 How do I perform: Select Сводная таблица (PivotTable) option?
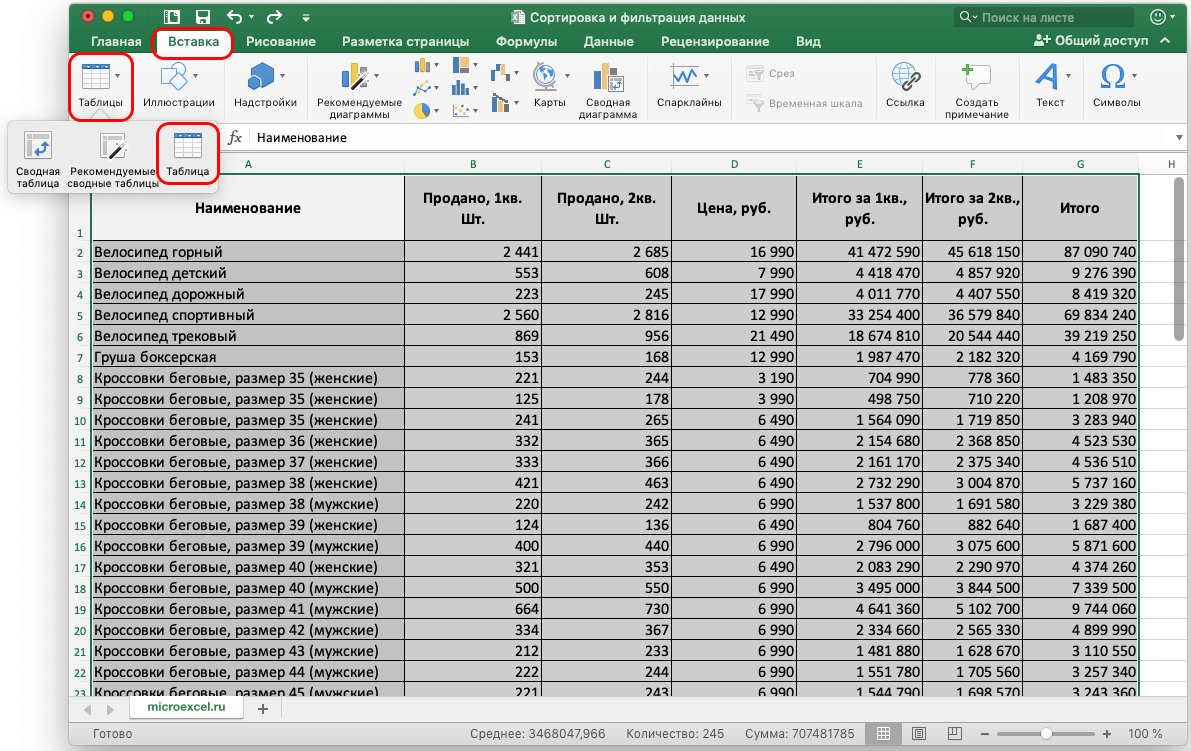(37, 159)
